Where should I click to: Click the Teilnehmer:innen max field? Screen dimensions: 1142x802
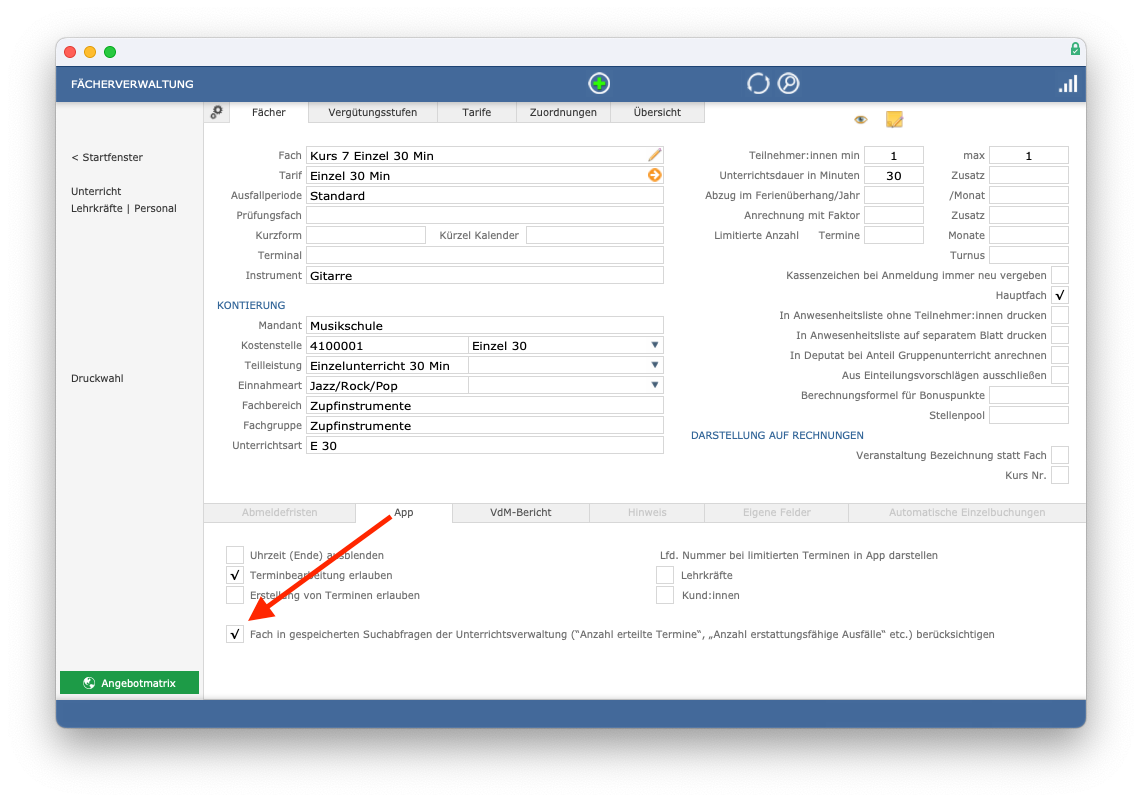tap(1028, 155)
